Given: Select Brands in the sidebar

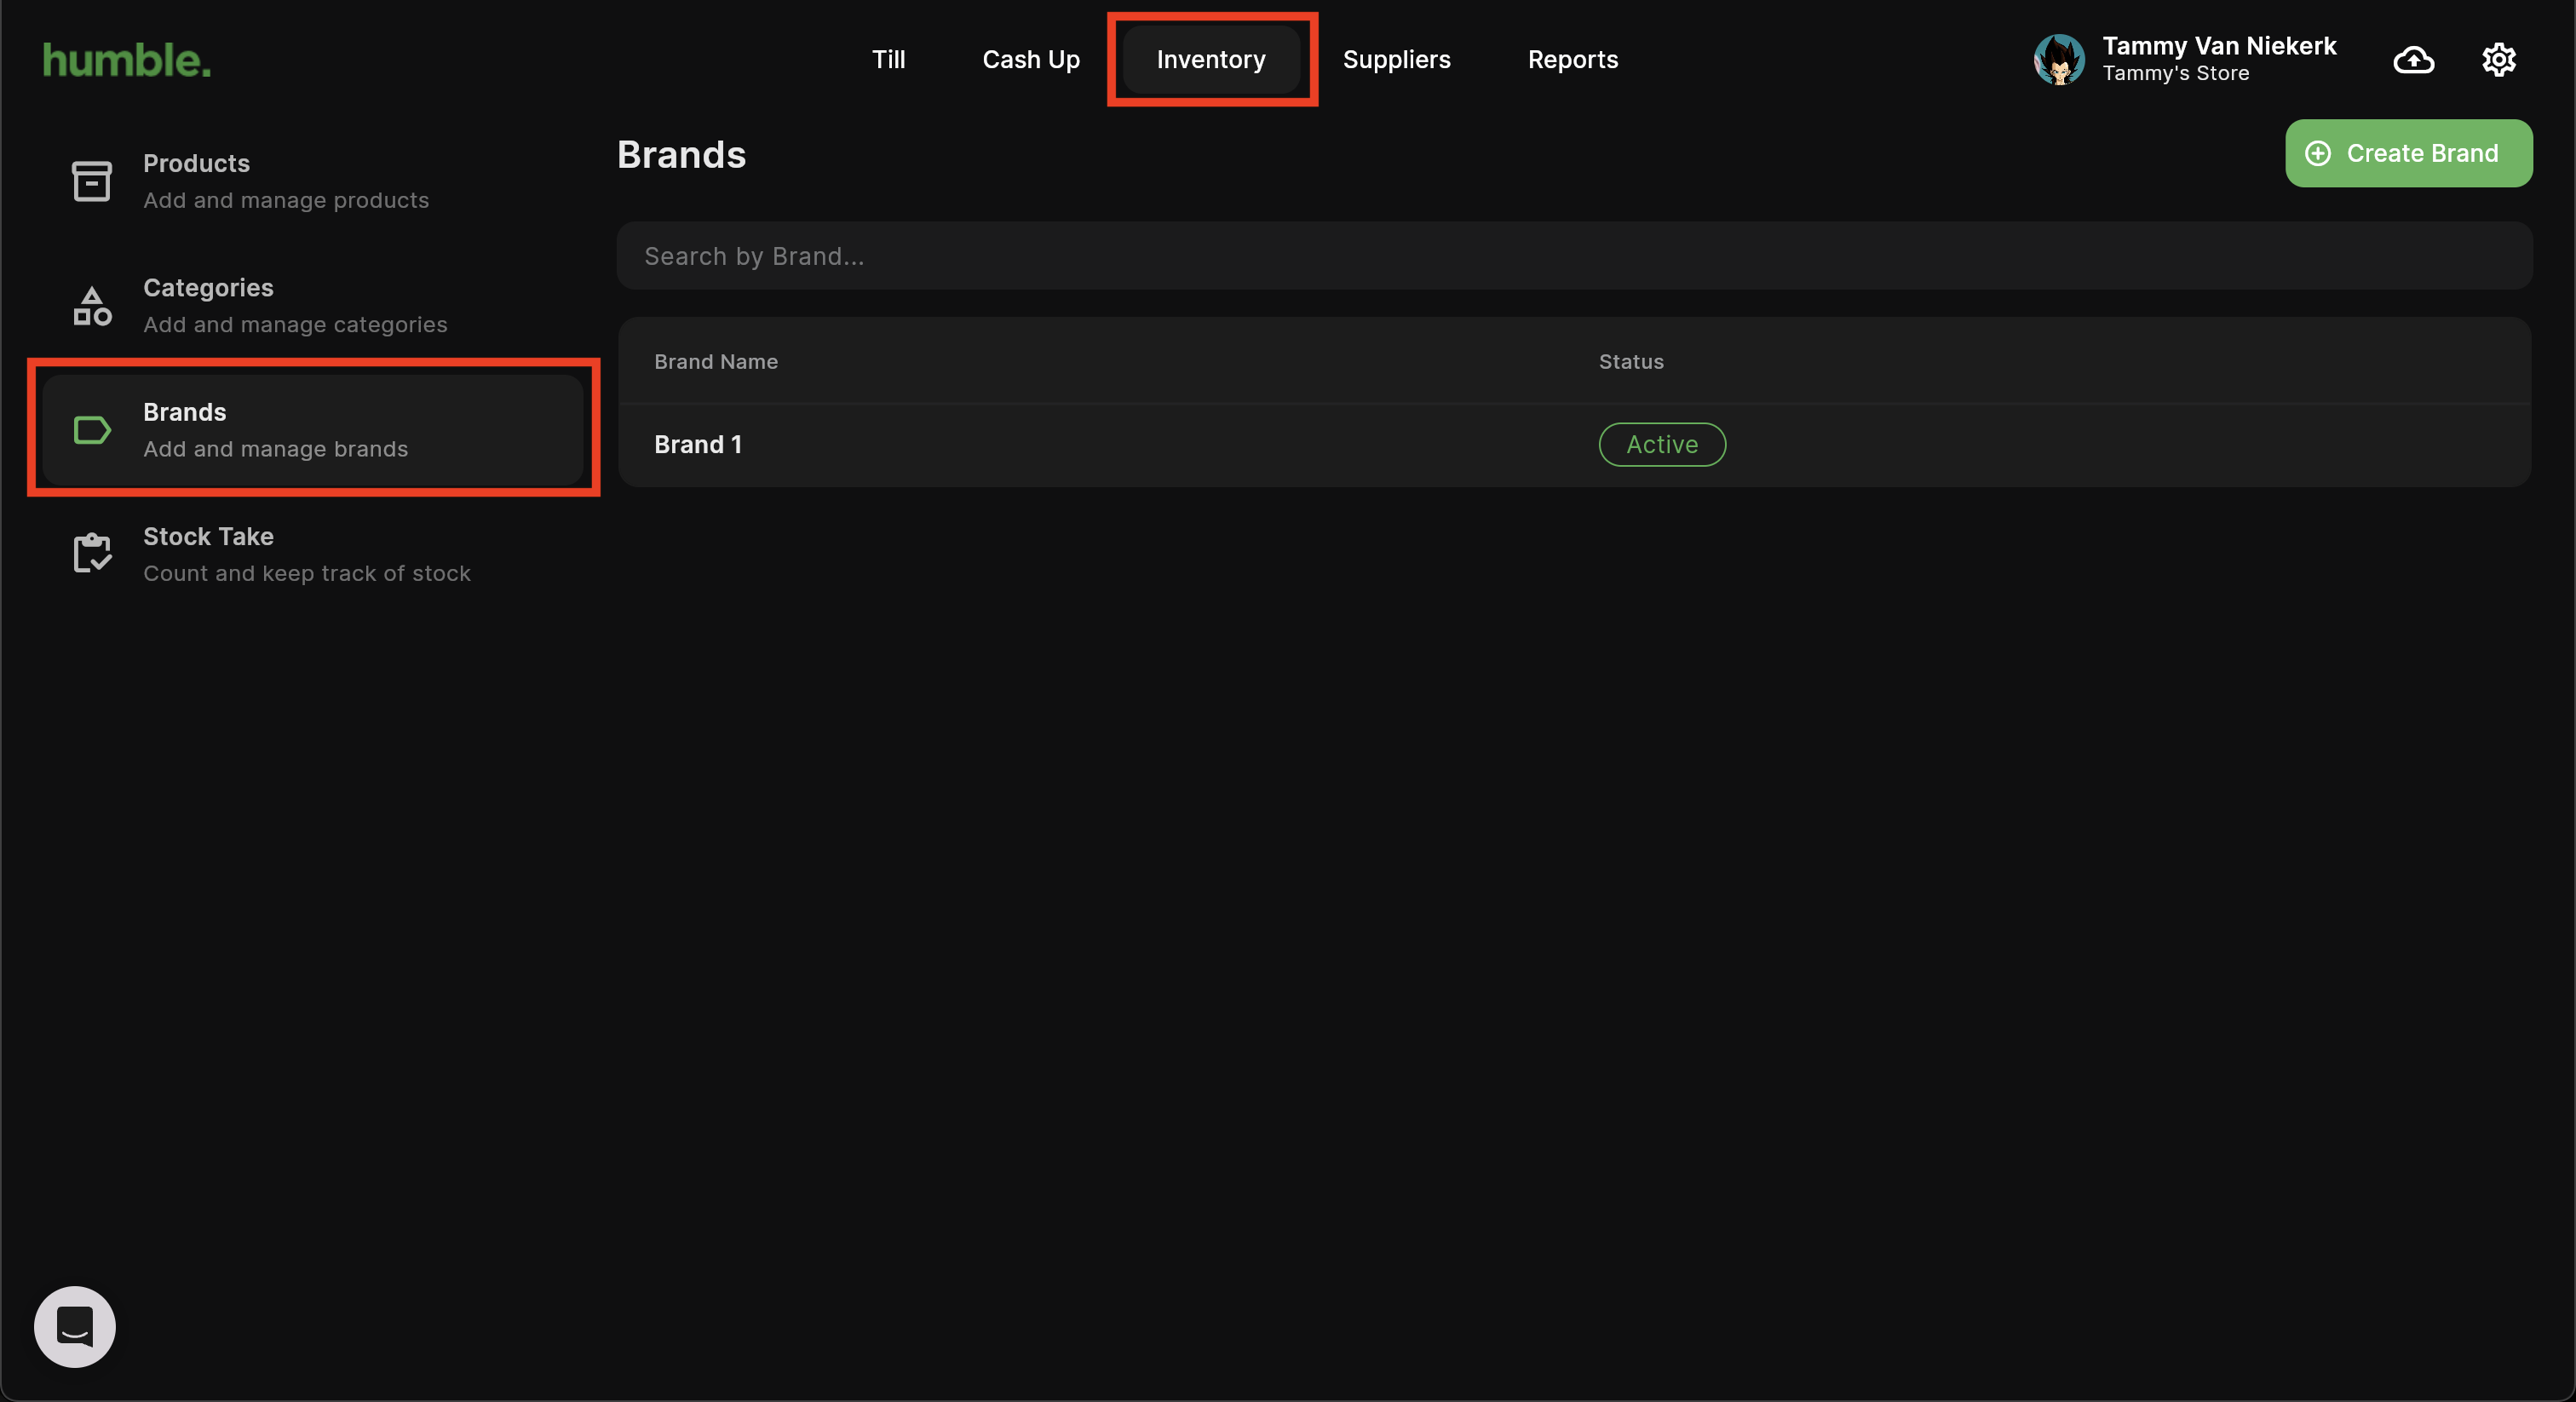Looking at the screenshot, I should click(312, 430).
